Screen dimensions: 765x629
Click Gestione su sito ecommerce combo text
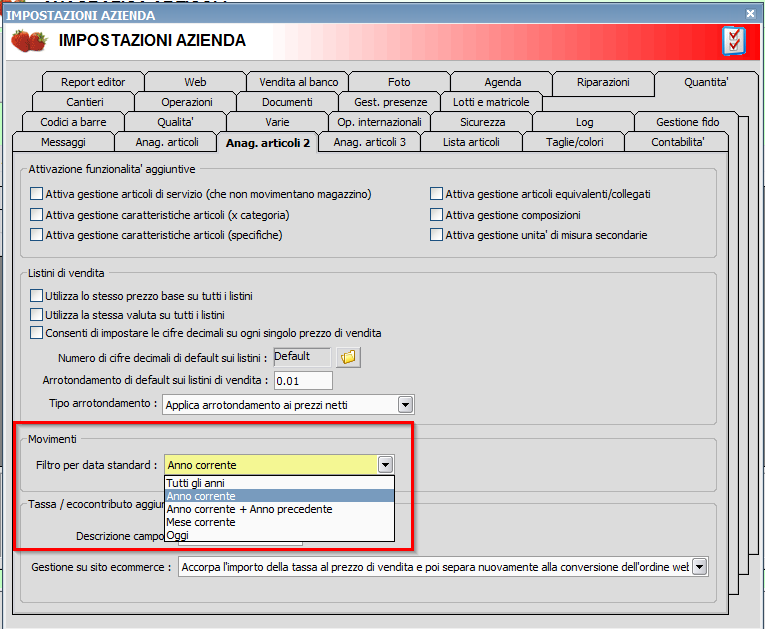[x=435, y=567]
